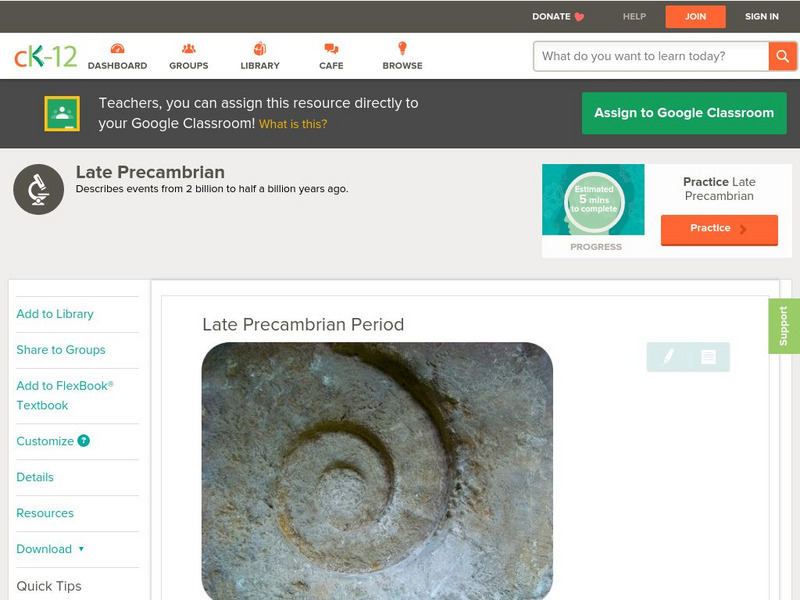This screenshot has width=800, height=600.
Task: Click the Customize help question mark
Action: 84,441
